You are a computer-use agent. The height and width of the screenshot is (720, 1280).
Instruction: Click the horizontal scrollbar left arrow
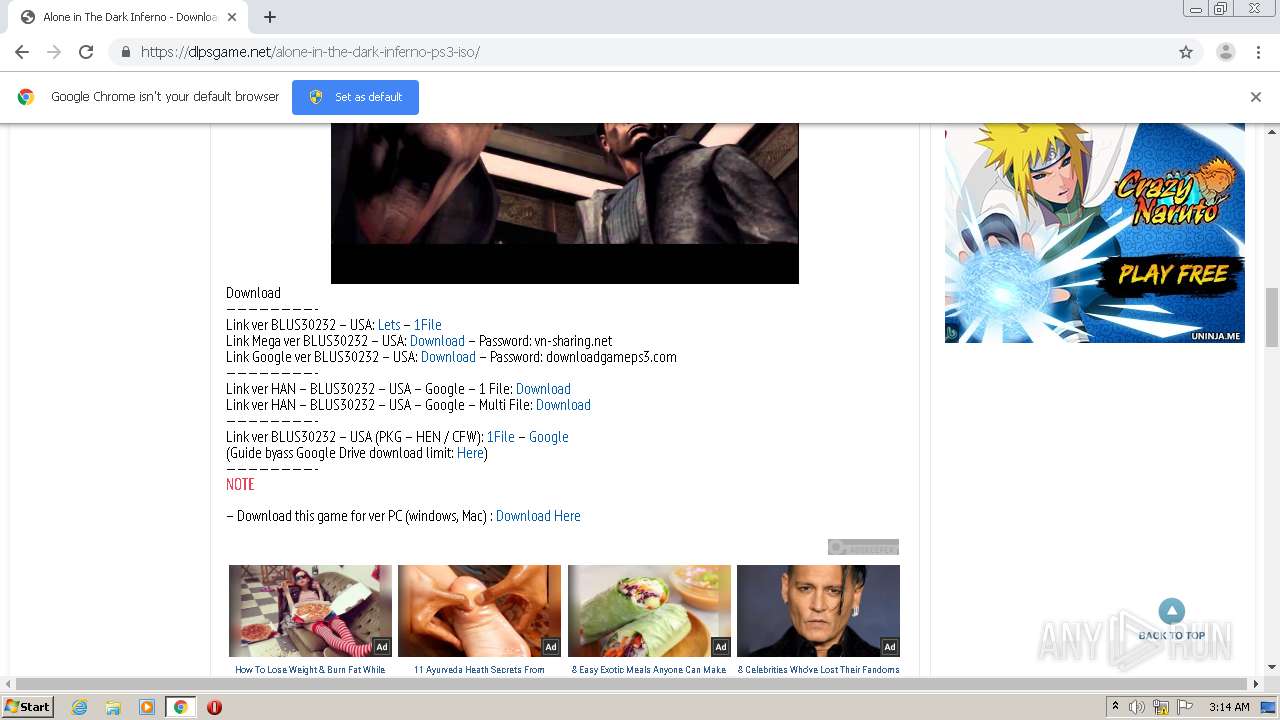point(8,684)
